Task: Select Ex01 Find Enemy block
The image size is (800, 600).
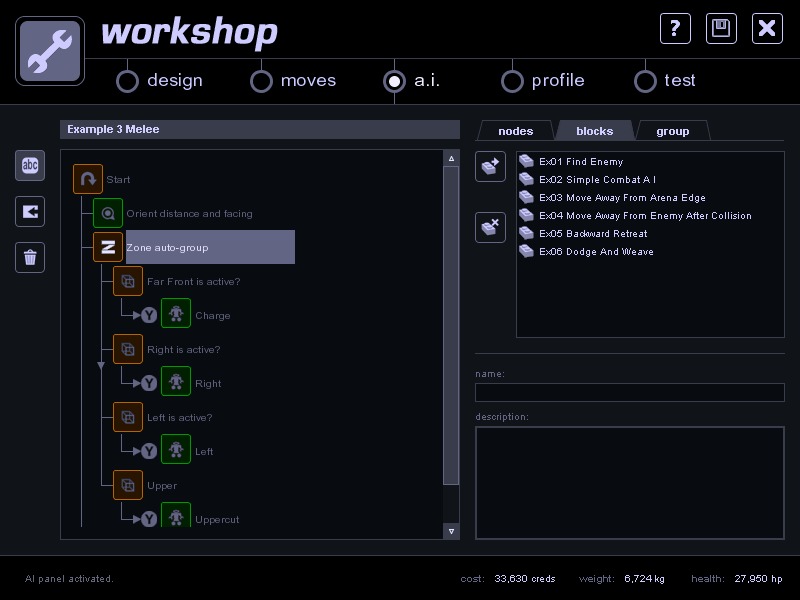Action: tap(580, 162)
